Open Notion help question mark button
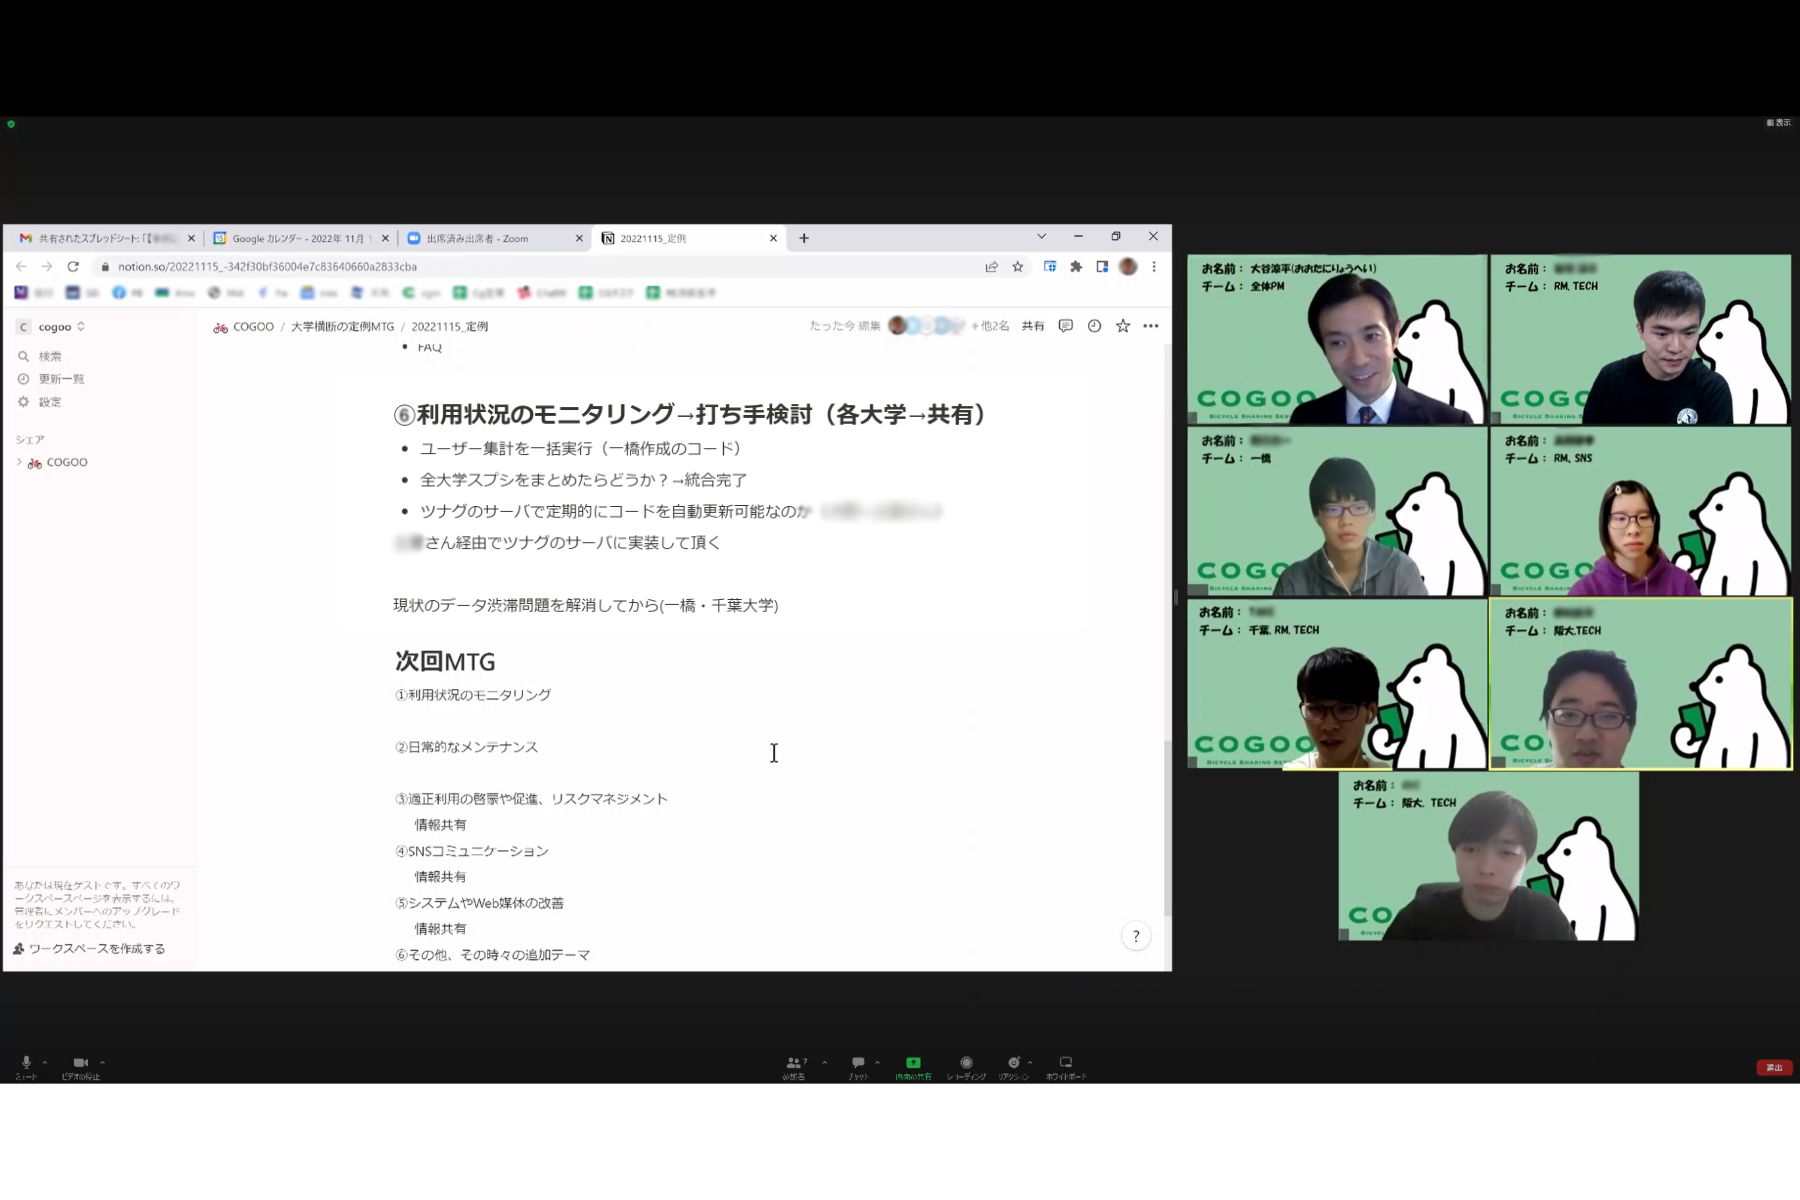The image size is (1800, 1200). (x=1136, y=936)
